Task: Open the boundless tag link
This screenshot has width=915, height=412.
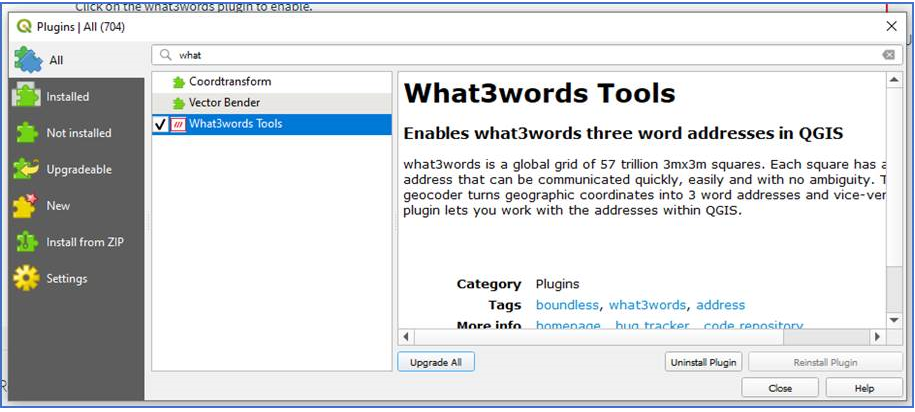Action: click(x=567, y=305)
